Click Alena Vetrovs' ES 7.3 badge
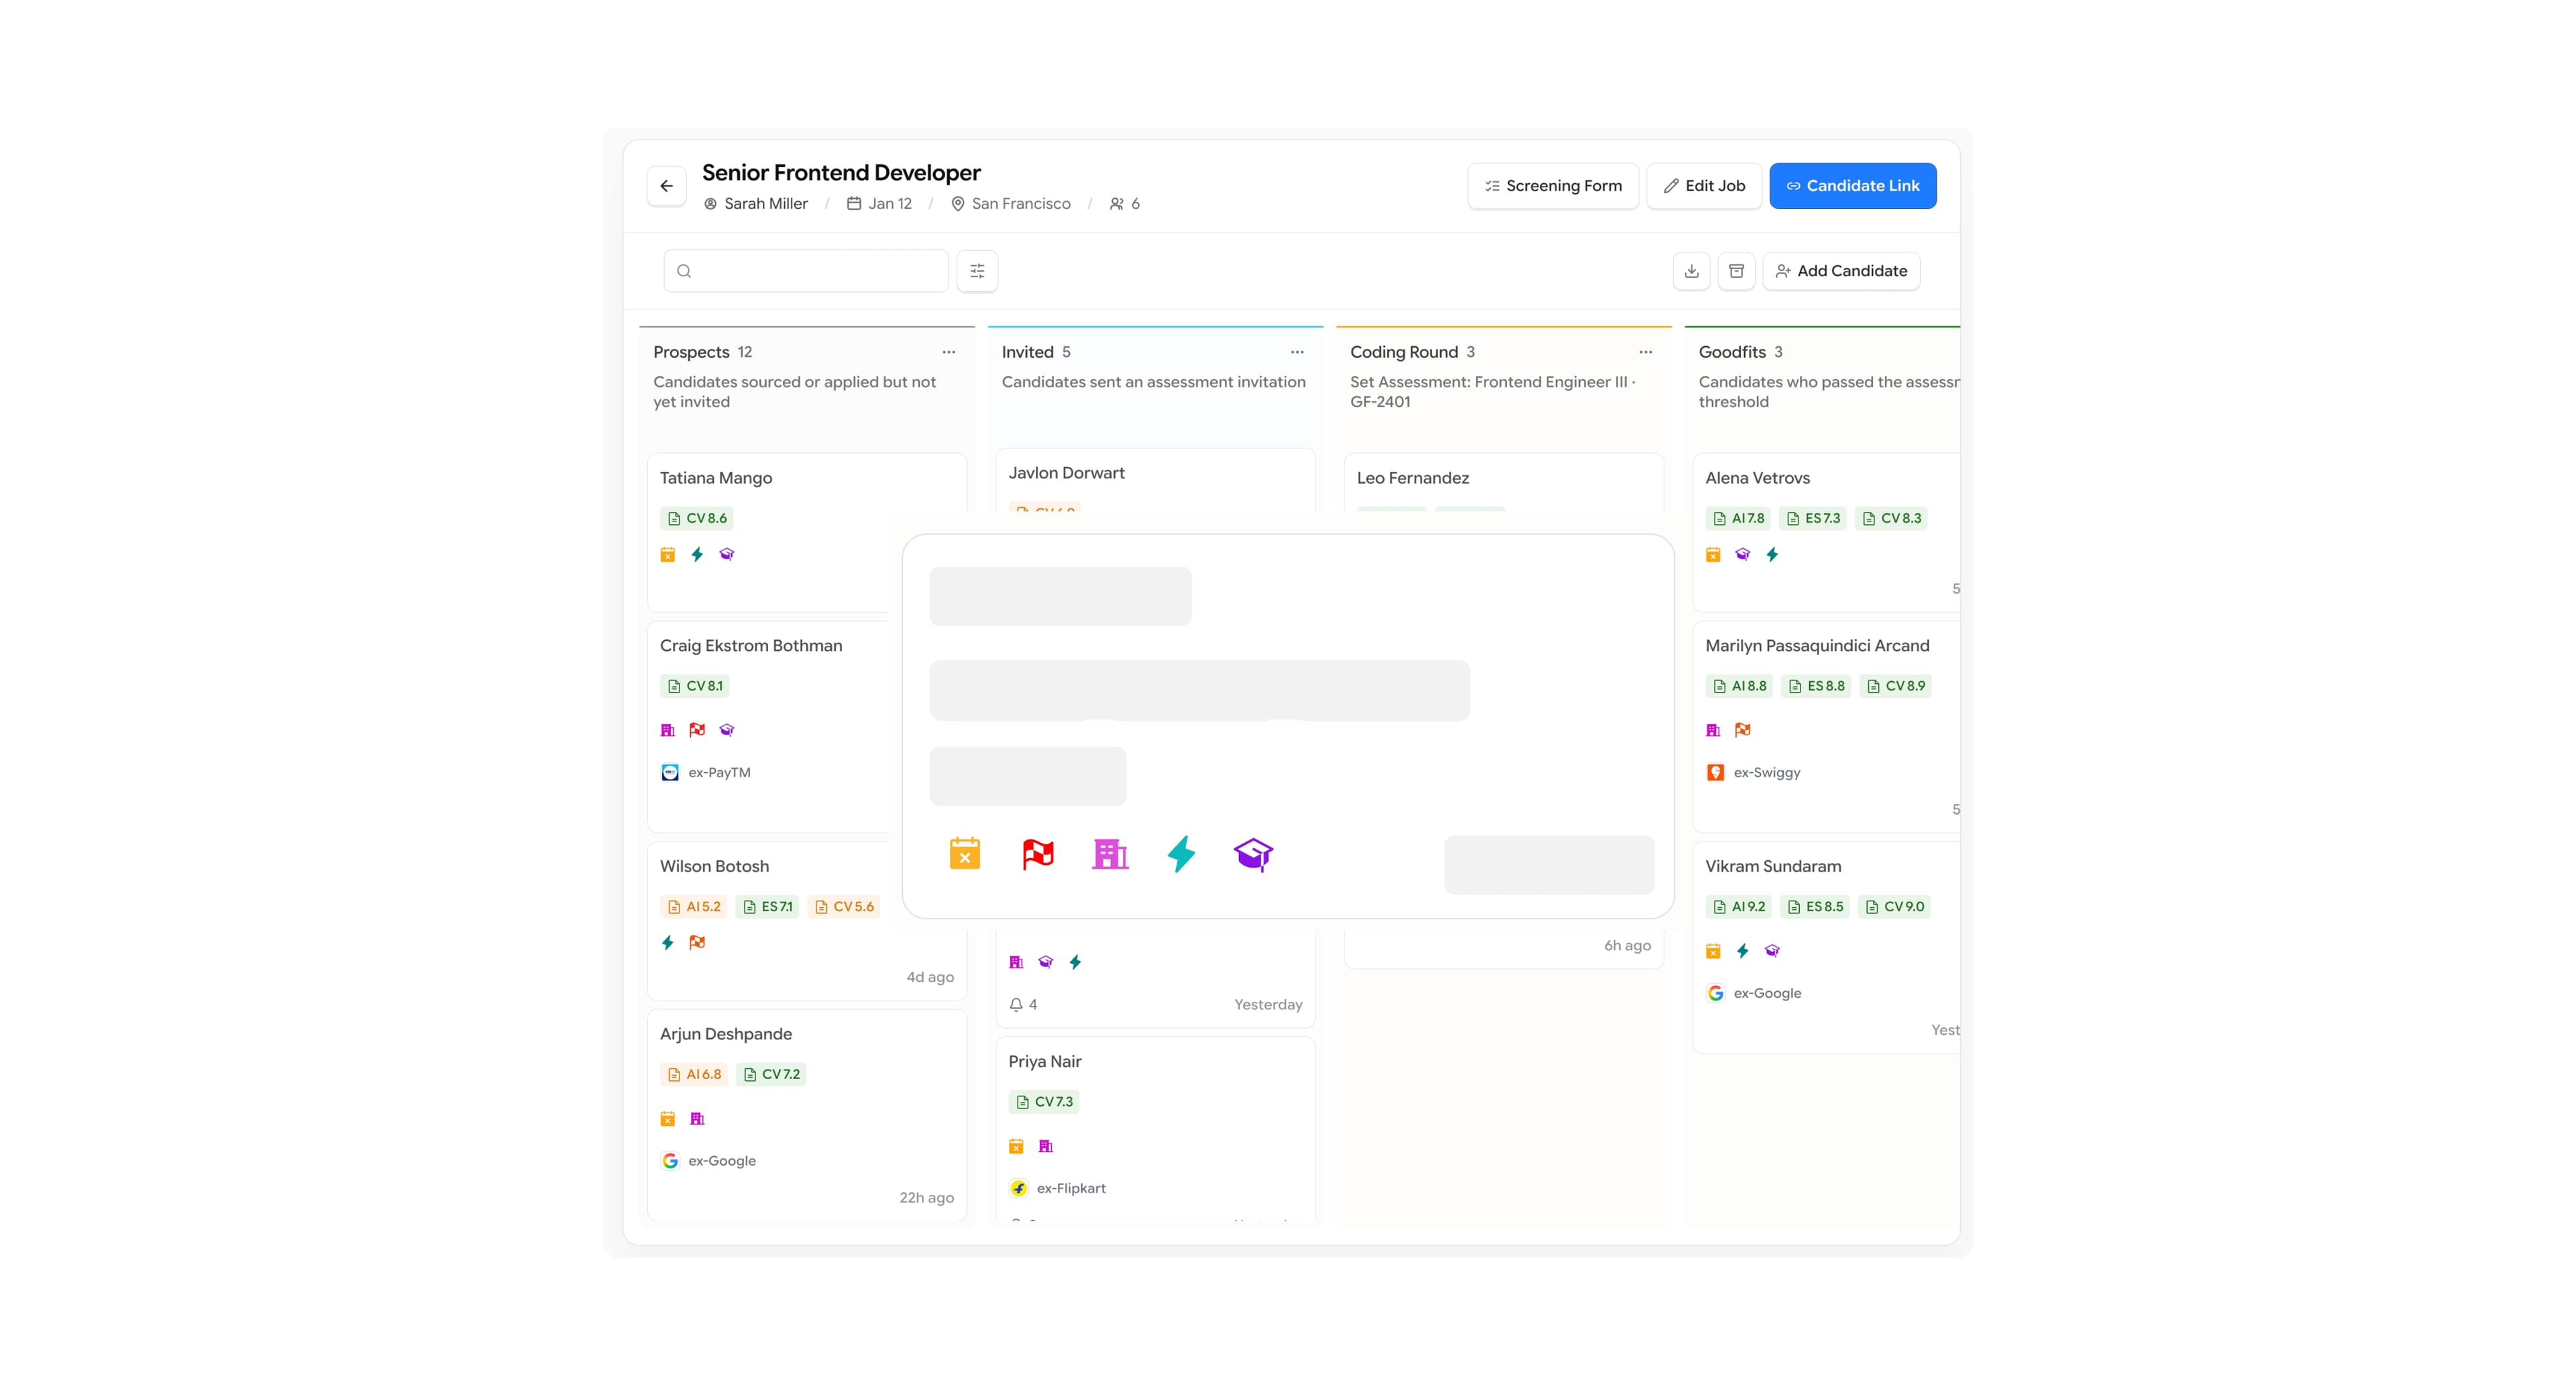The width and height of the screenshot is (2576, 1385). click(x=1813, y=518)
